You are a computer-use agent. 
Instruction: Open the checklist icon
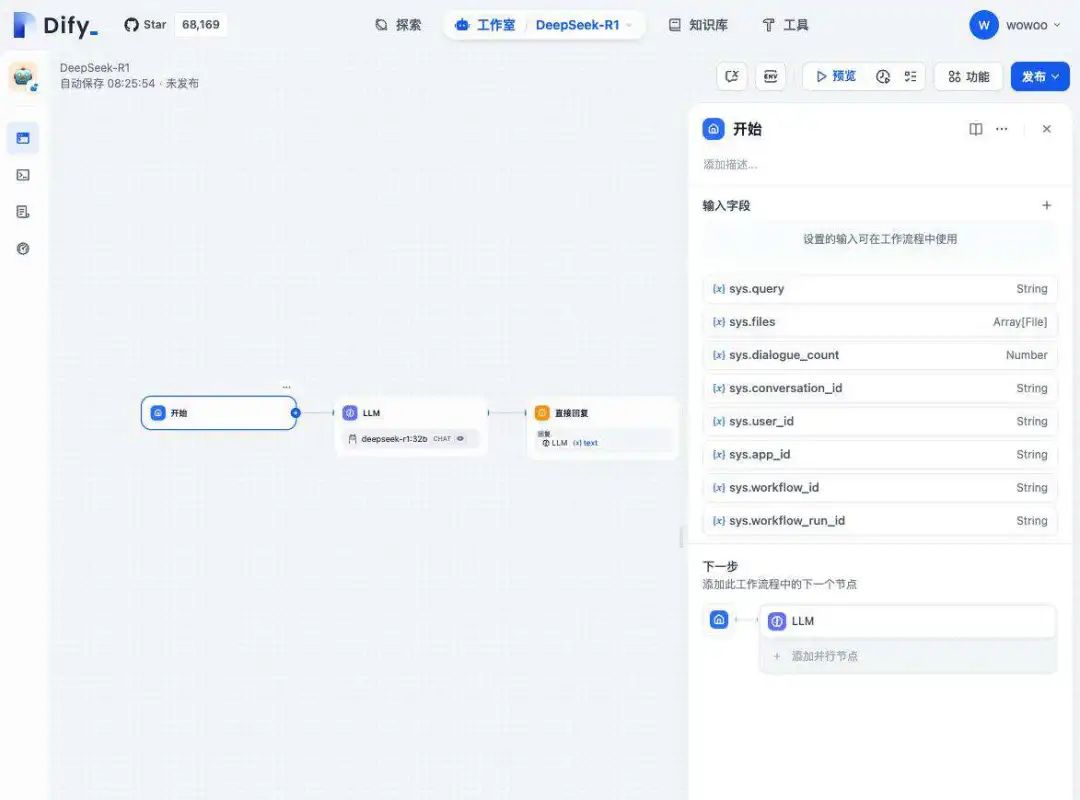(911, 76)
